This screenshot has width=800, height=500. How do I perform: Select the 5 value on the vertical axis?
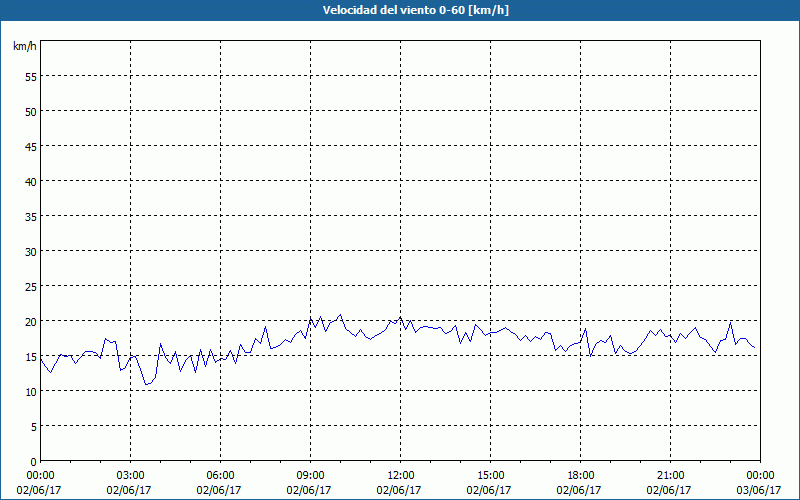[34, 427]
